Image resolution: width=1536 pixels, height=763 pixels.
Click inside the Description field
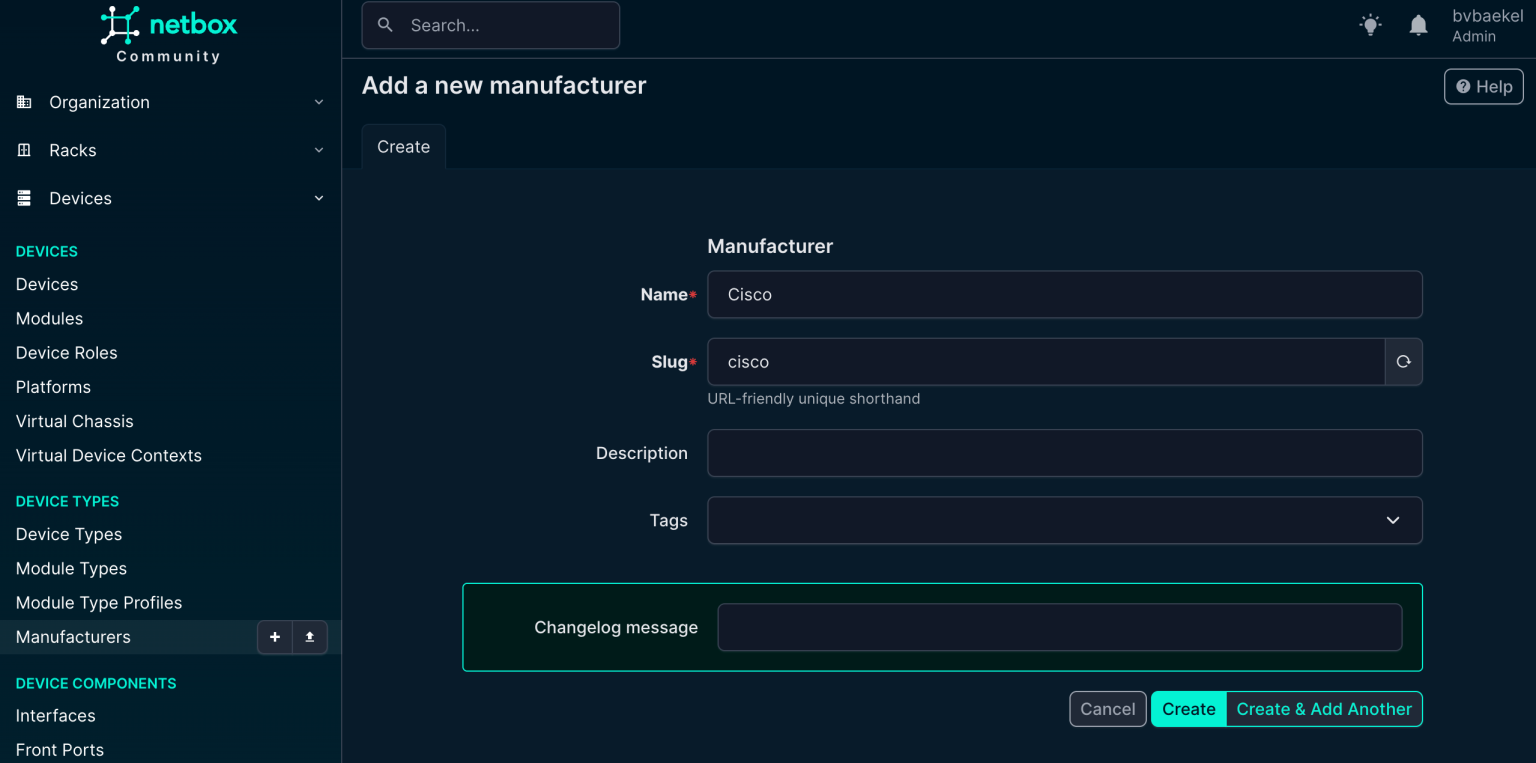point(1064,453)
